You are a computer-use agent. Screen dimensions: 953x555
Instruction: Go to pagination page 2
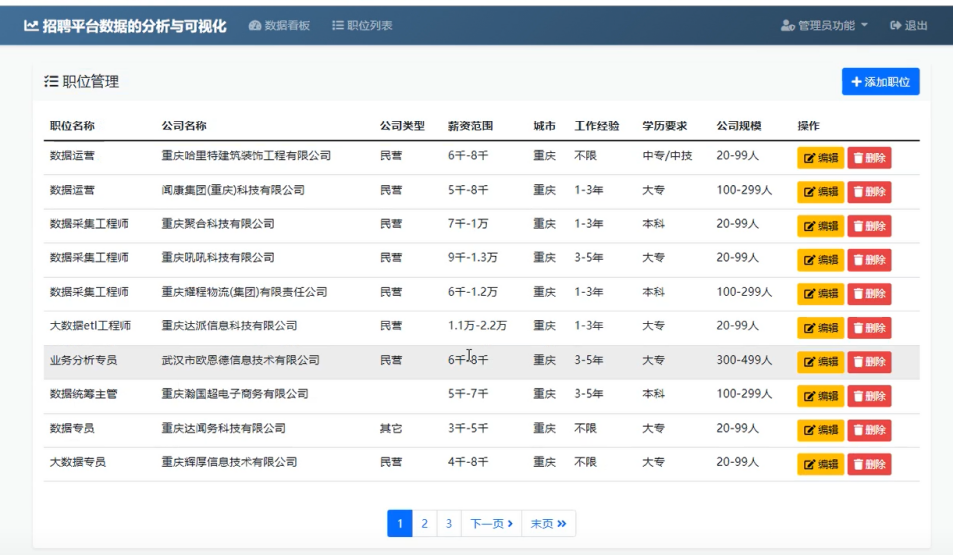(424, 523)
